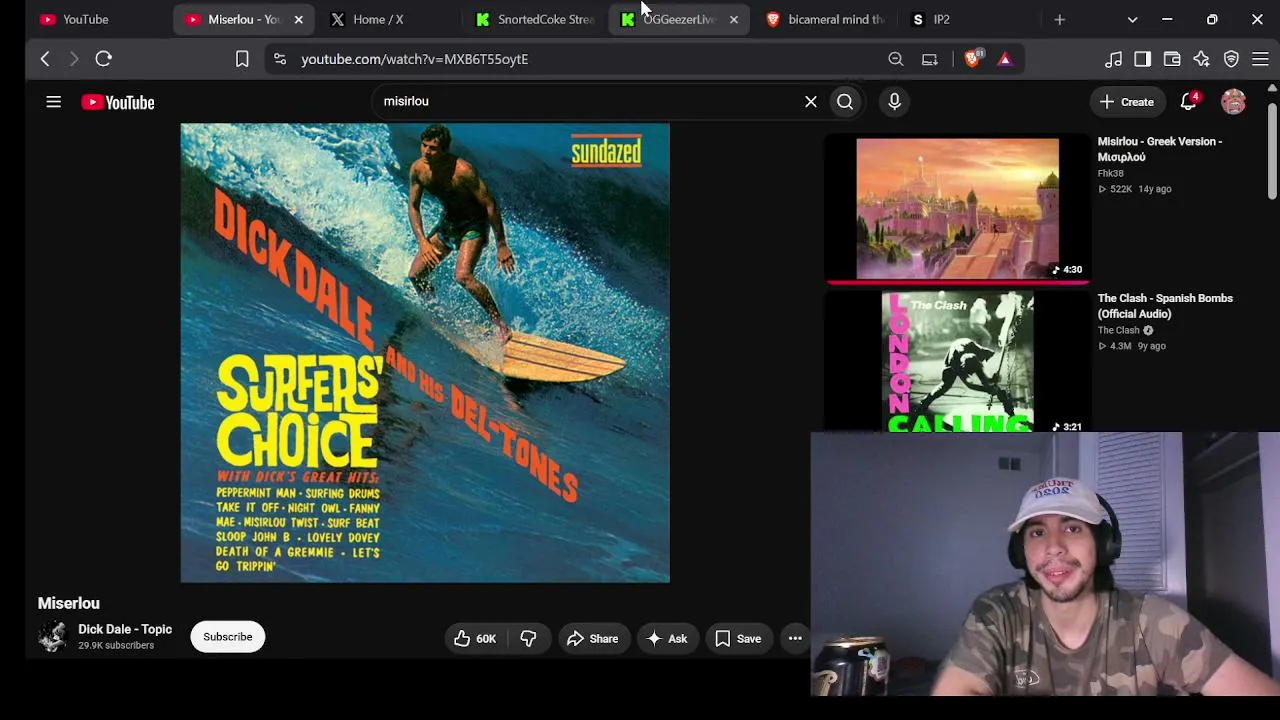Click the Create button
1280x720 pixels.
pyautogui.click(x=1127, y=102)
